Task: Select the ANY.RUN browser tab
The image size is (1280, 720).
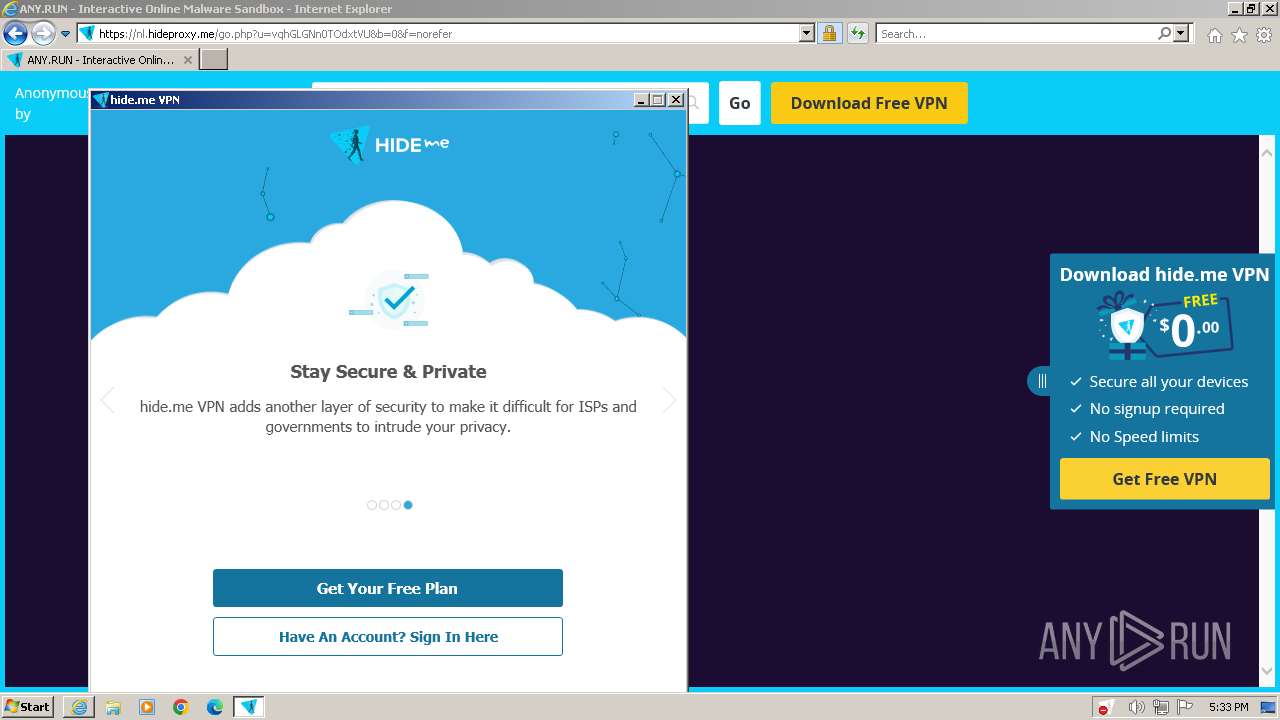Action: pos(99,60)
